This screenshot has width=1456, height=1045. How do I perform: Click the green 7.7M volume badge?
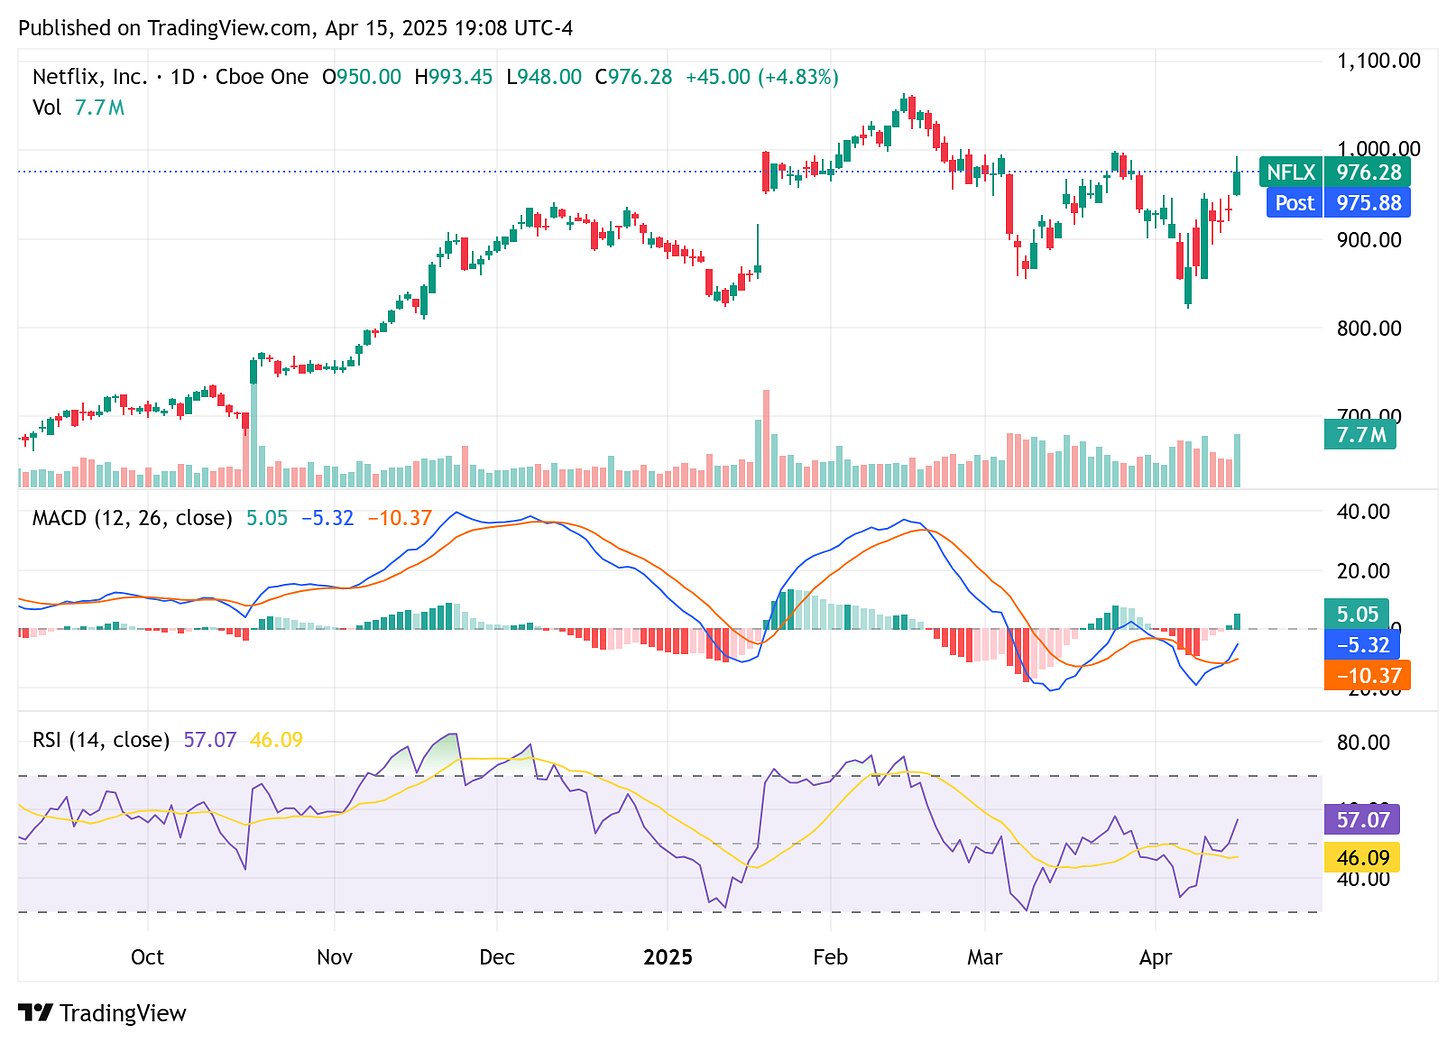point(1359,435)
